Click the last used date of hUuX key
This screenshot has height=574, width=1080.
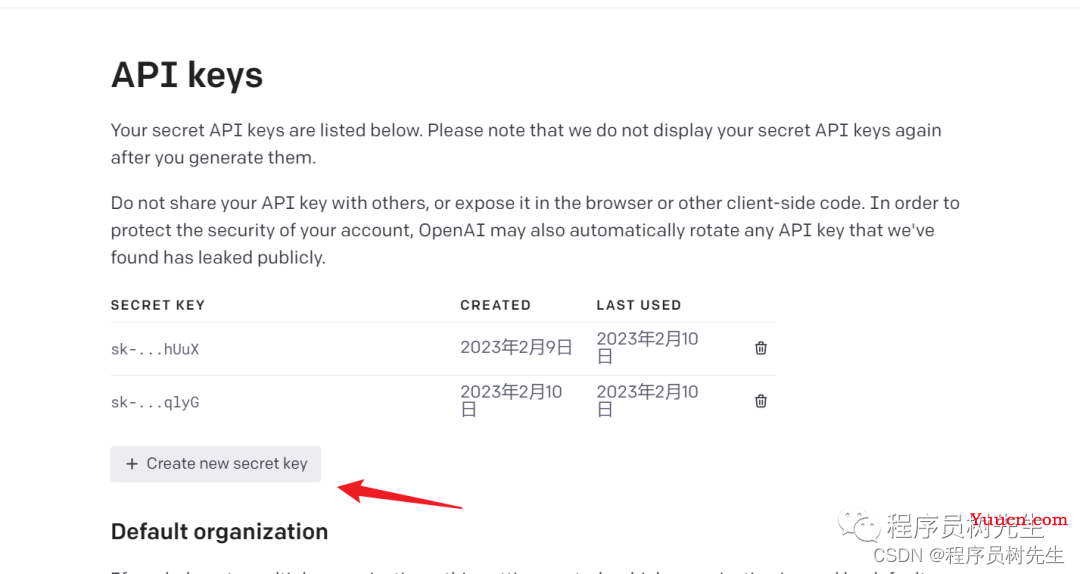tap(647, 347)
